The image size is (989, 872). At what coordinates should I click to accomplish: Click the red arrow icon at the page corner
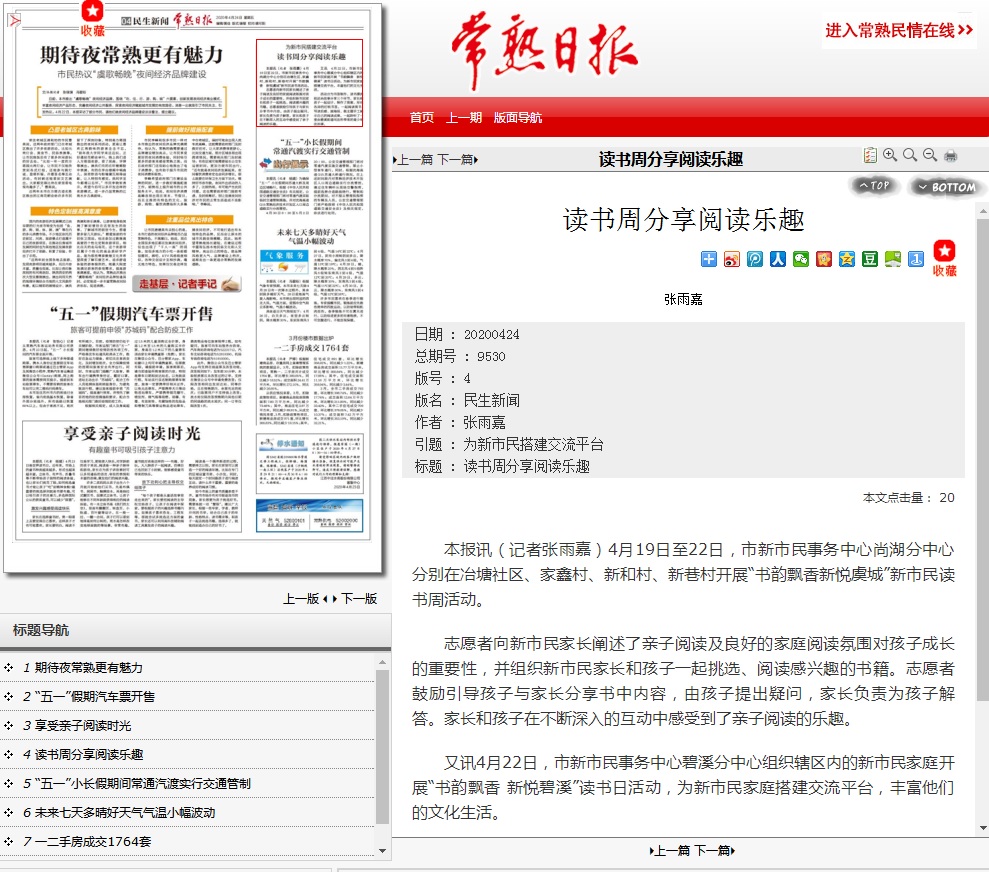pos(14,21)
